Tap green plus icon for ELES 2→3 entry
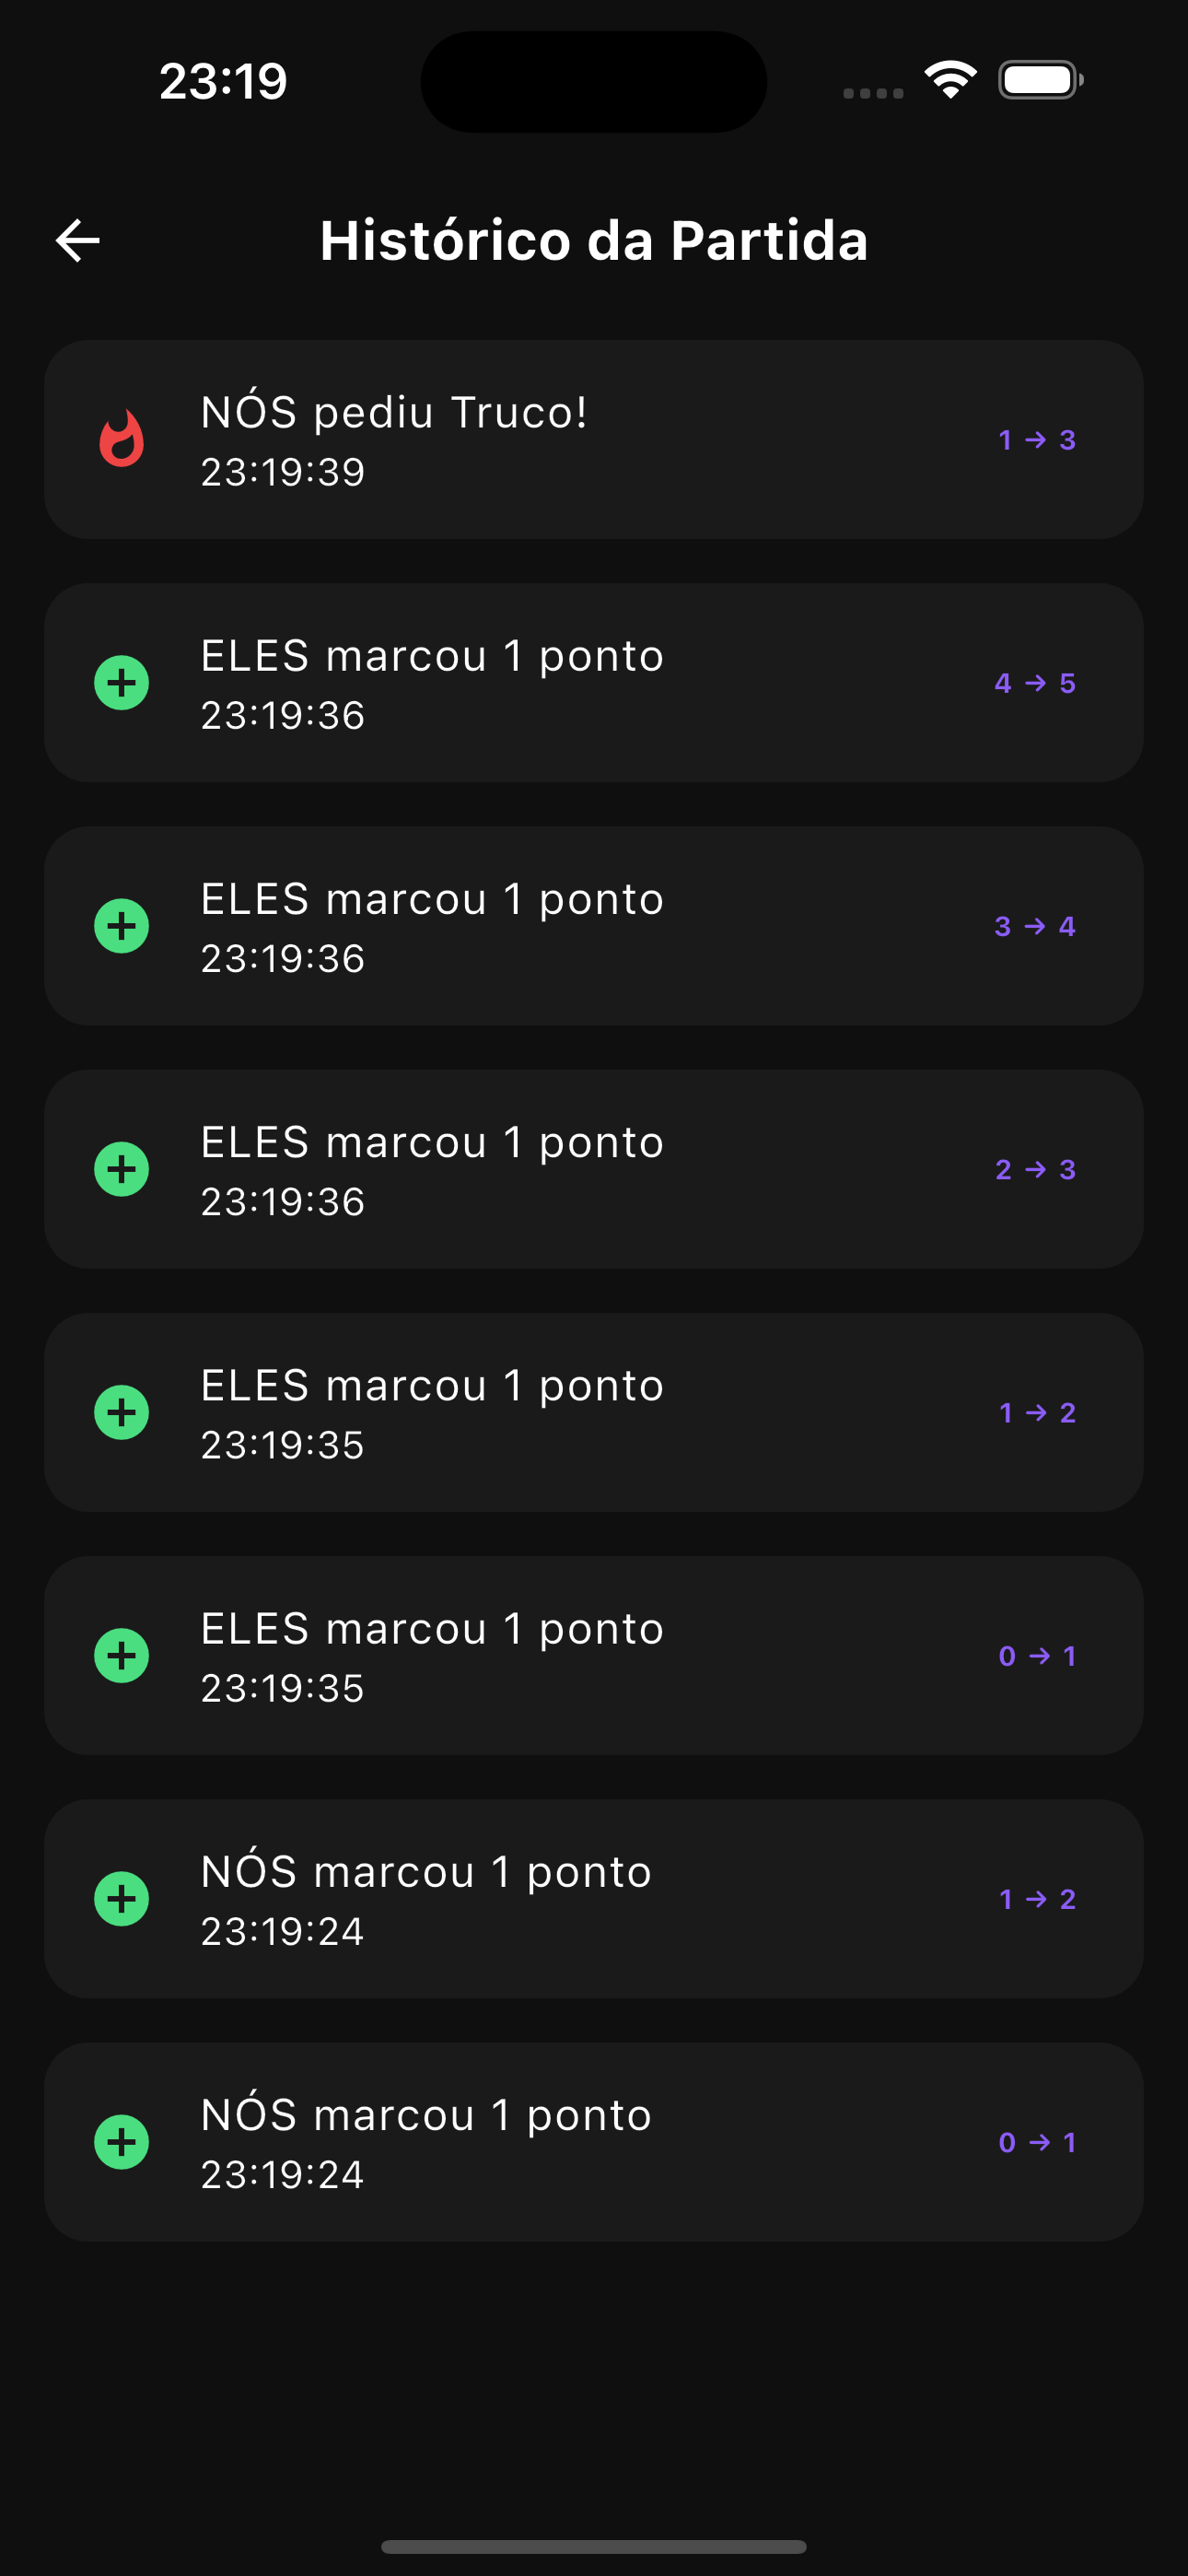The width and height of the screenshot is (1188, 2576). coord(121,1169)
